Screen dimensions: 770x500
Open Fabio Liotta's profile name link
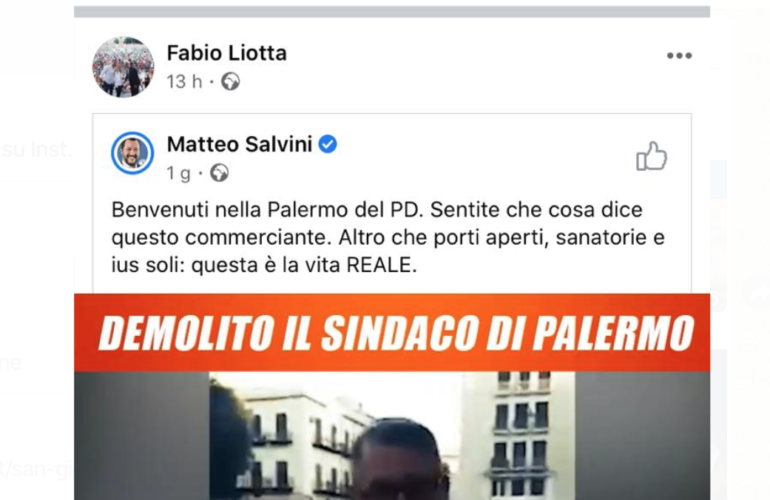tap(227, 53)
